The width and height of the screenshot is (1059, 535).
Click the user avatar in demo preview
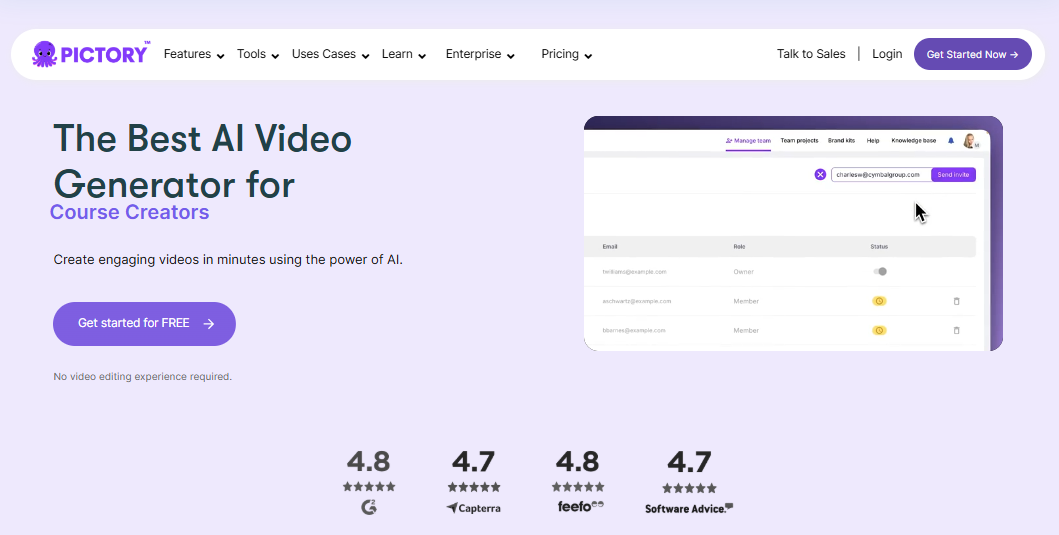pos(970,141)
